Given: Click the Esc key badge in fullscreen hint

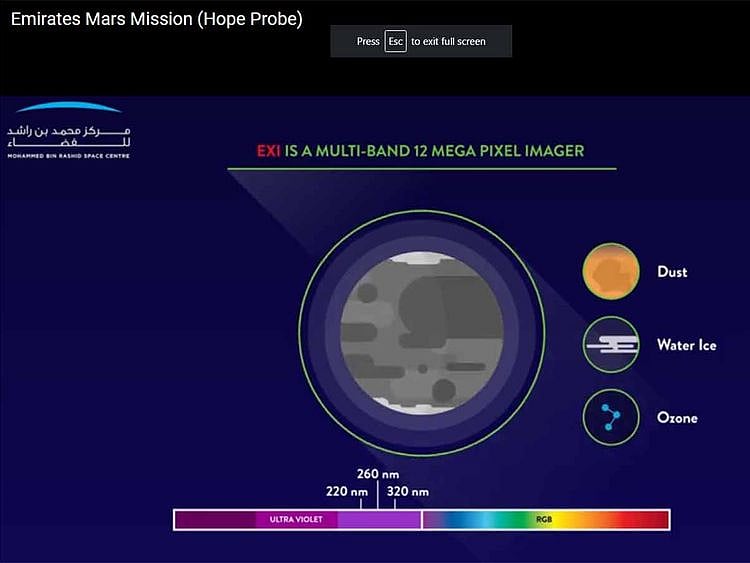Looking at the screenshot, I should coord(396,42).
